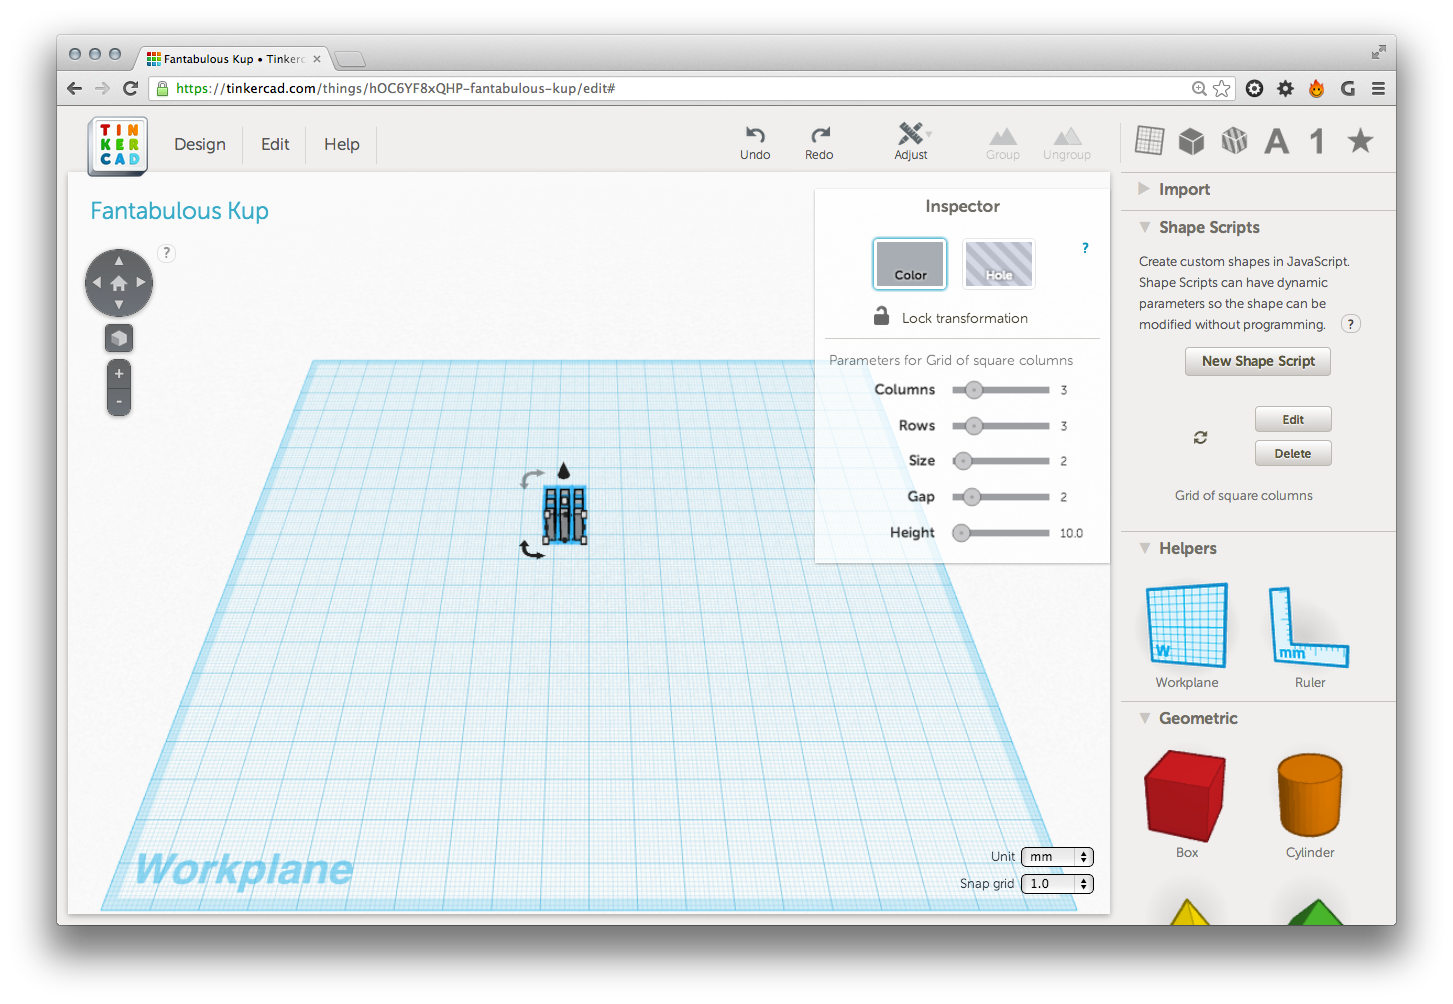
Task: Switch shape to Hole mode
Action: (x=998, y=264)
